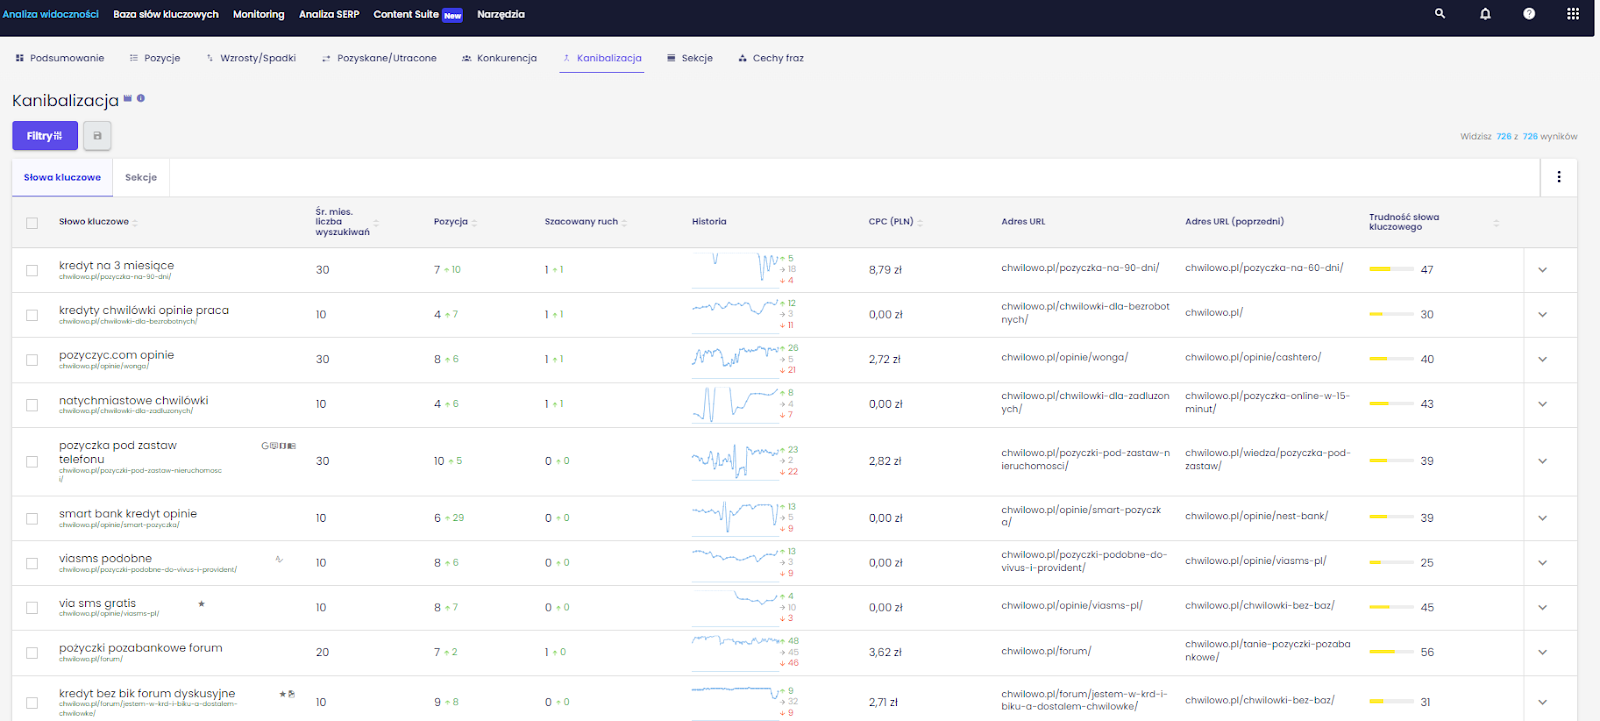
Task: Open URL chwilowo.pl/pozyczka-na-90-dni/
Action: tap(1080, 268)
